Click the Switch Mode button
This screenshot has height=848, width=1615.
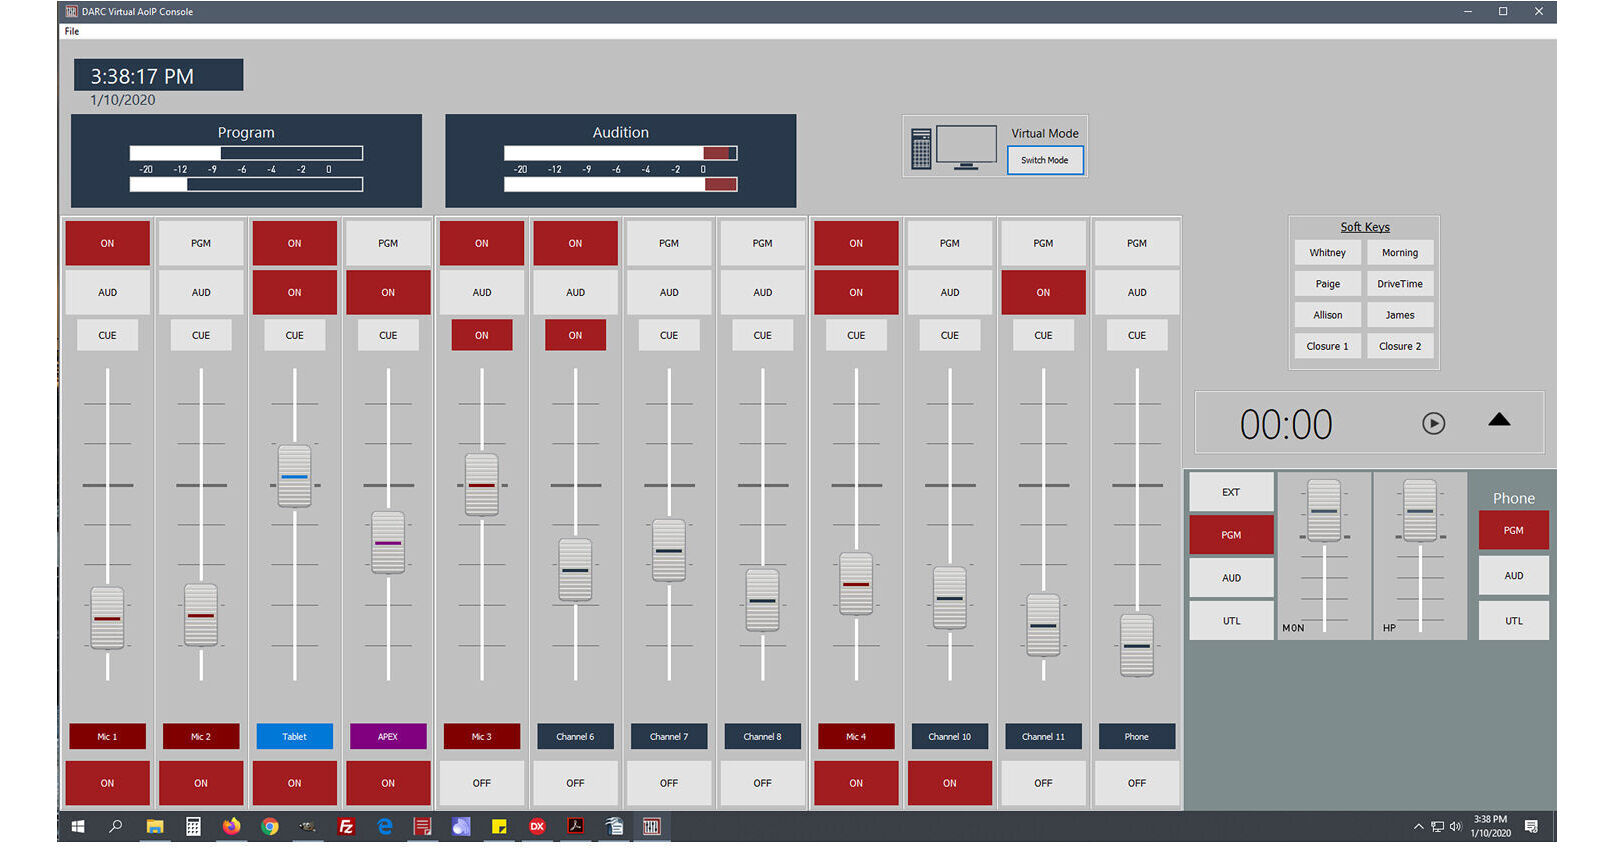pos(1045,160)
